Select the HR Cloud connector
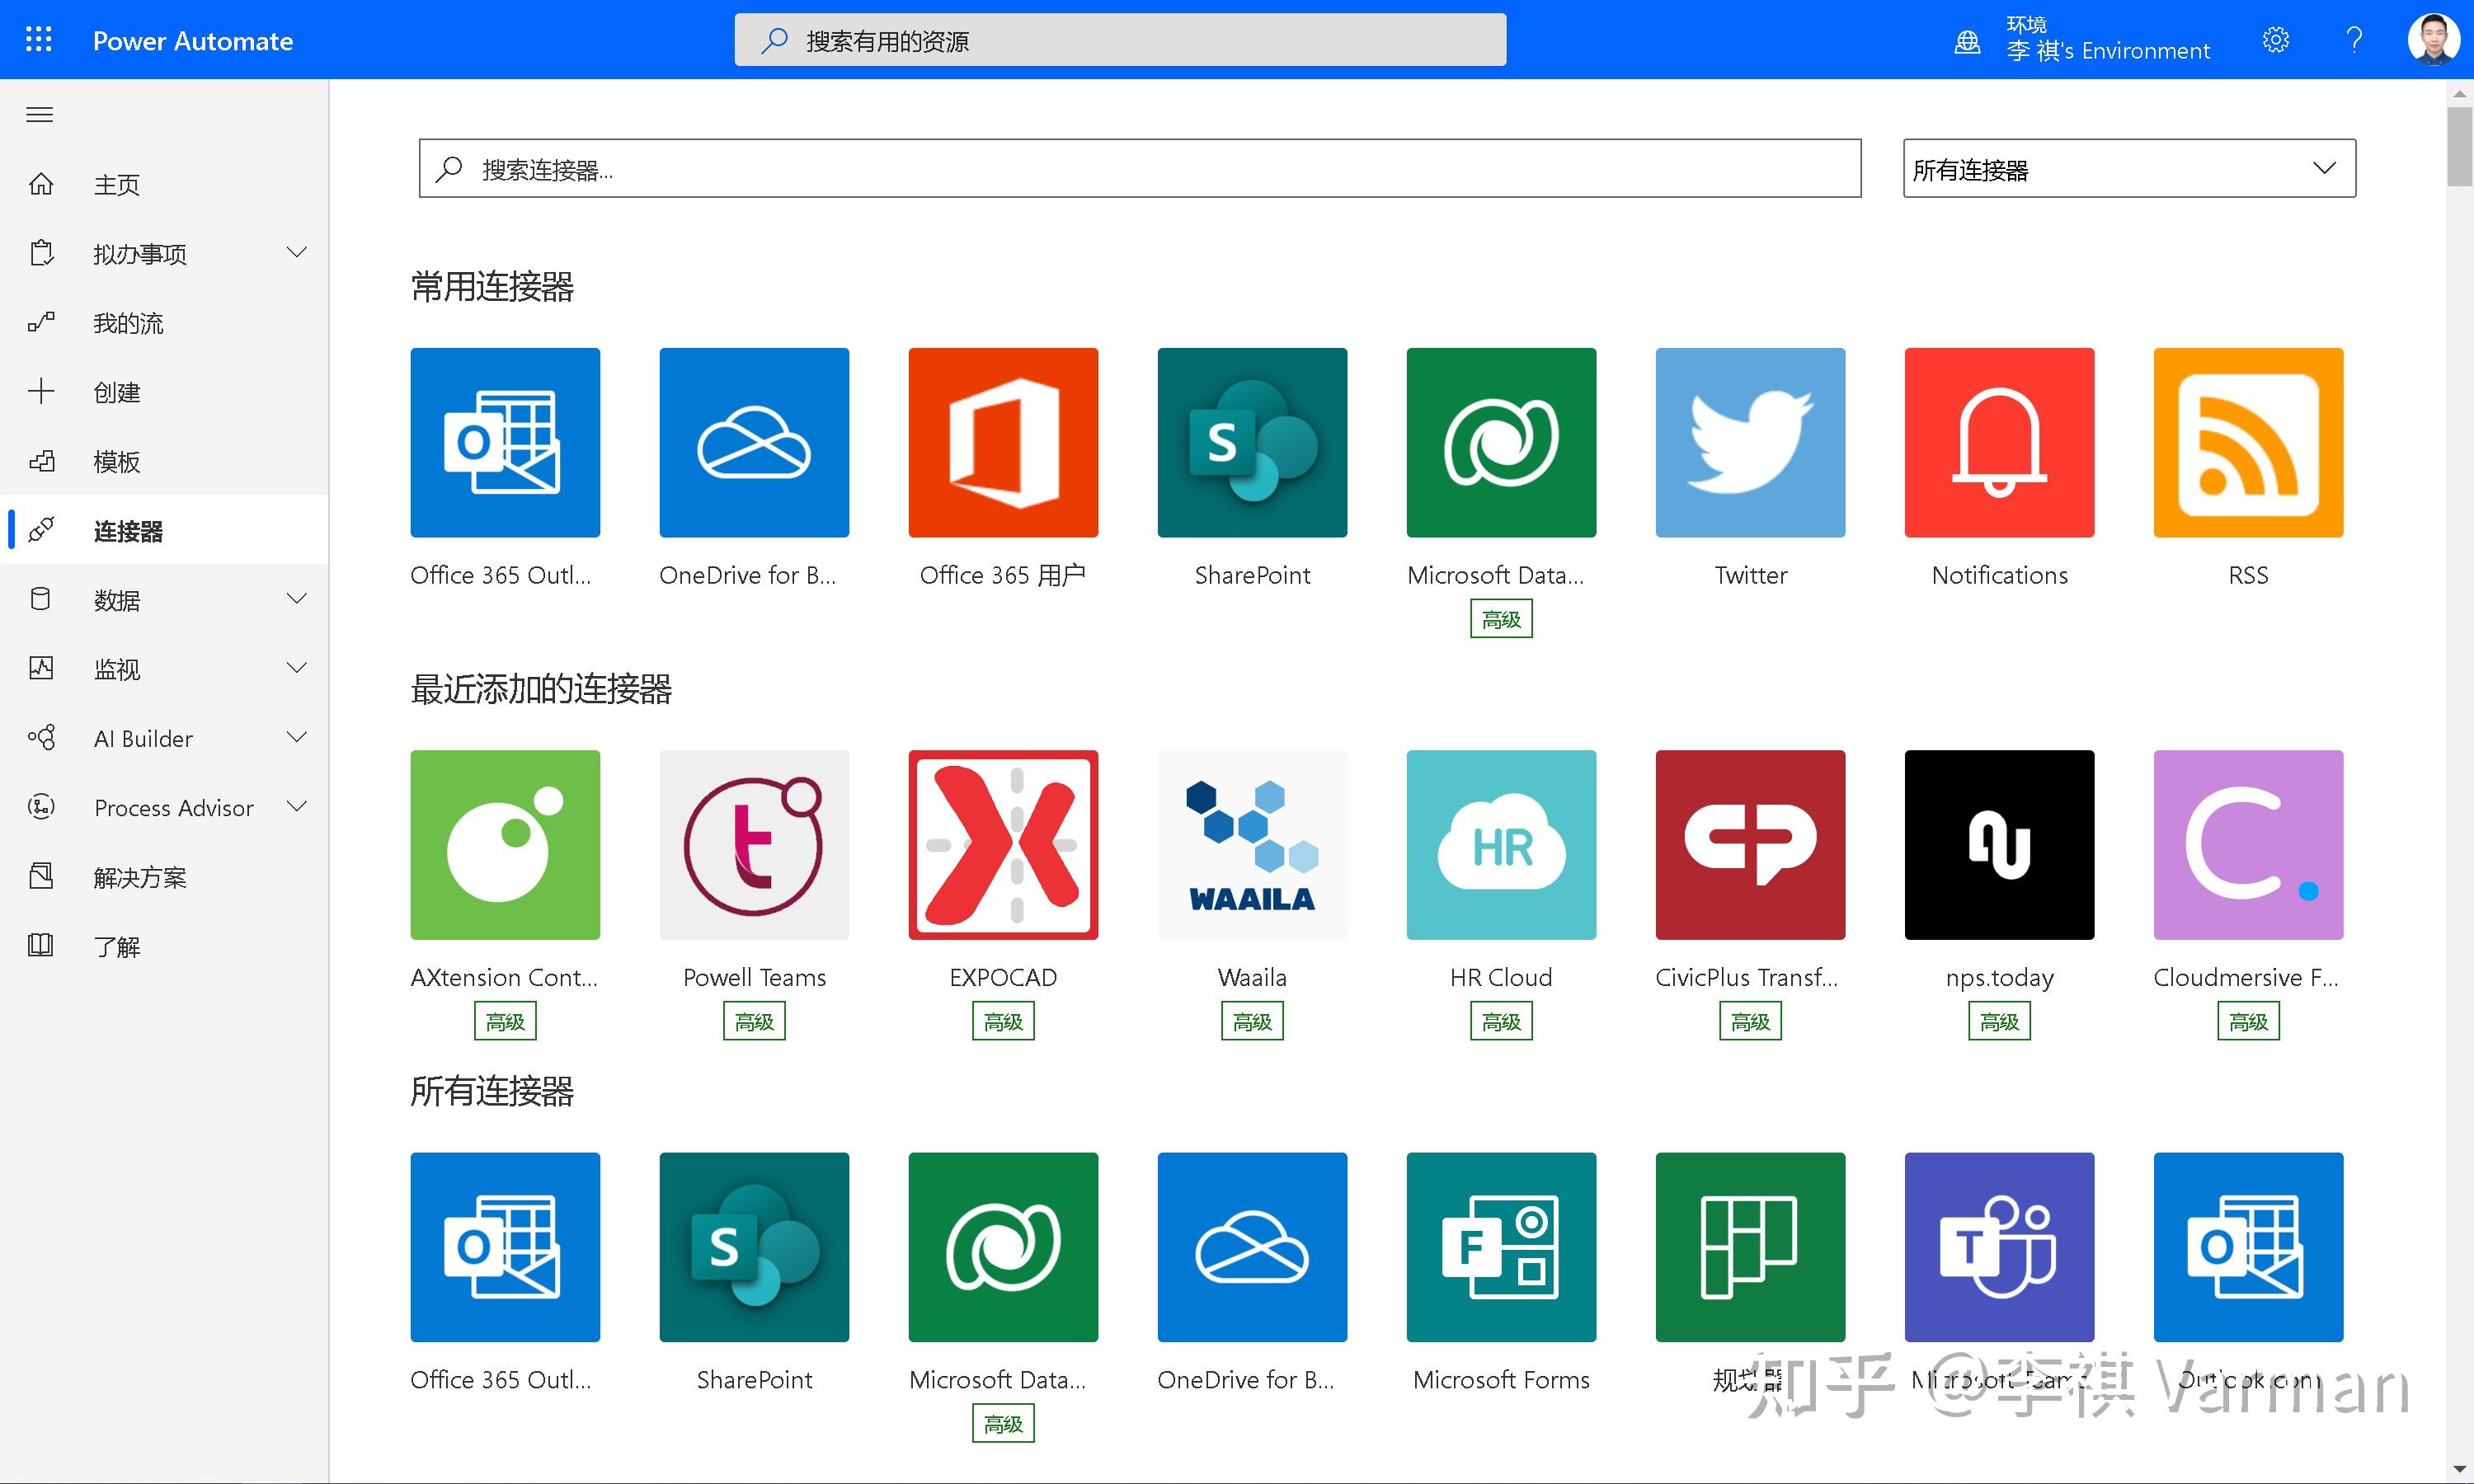 1501,844
